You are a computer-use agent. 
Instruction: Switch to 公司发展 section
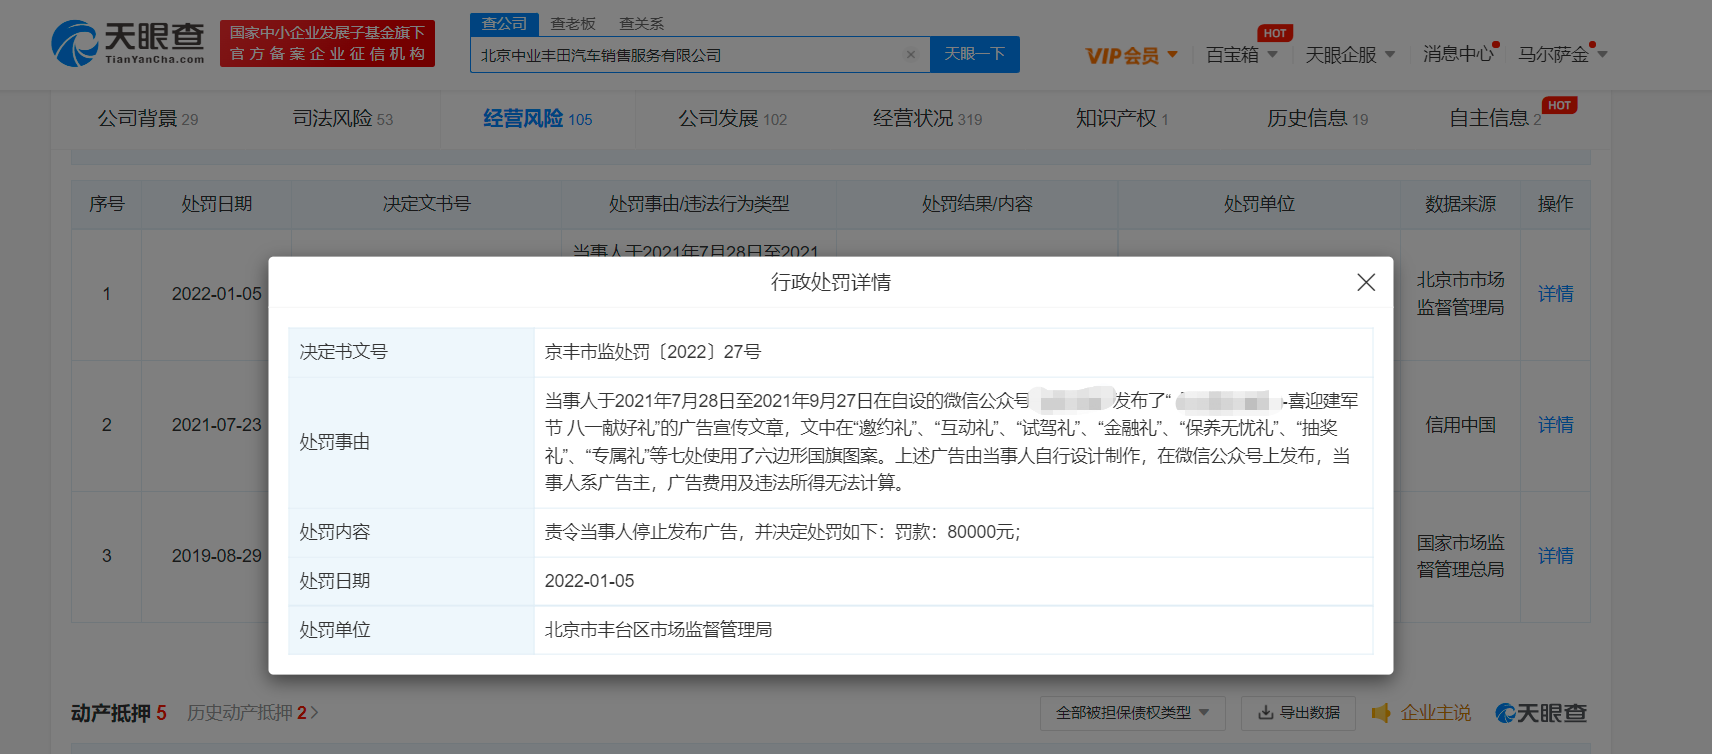pyautogui.click(x=732, y=119)
